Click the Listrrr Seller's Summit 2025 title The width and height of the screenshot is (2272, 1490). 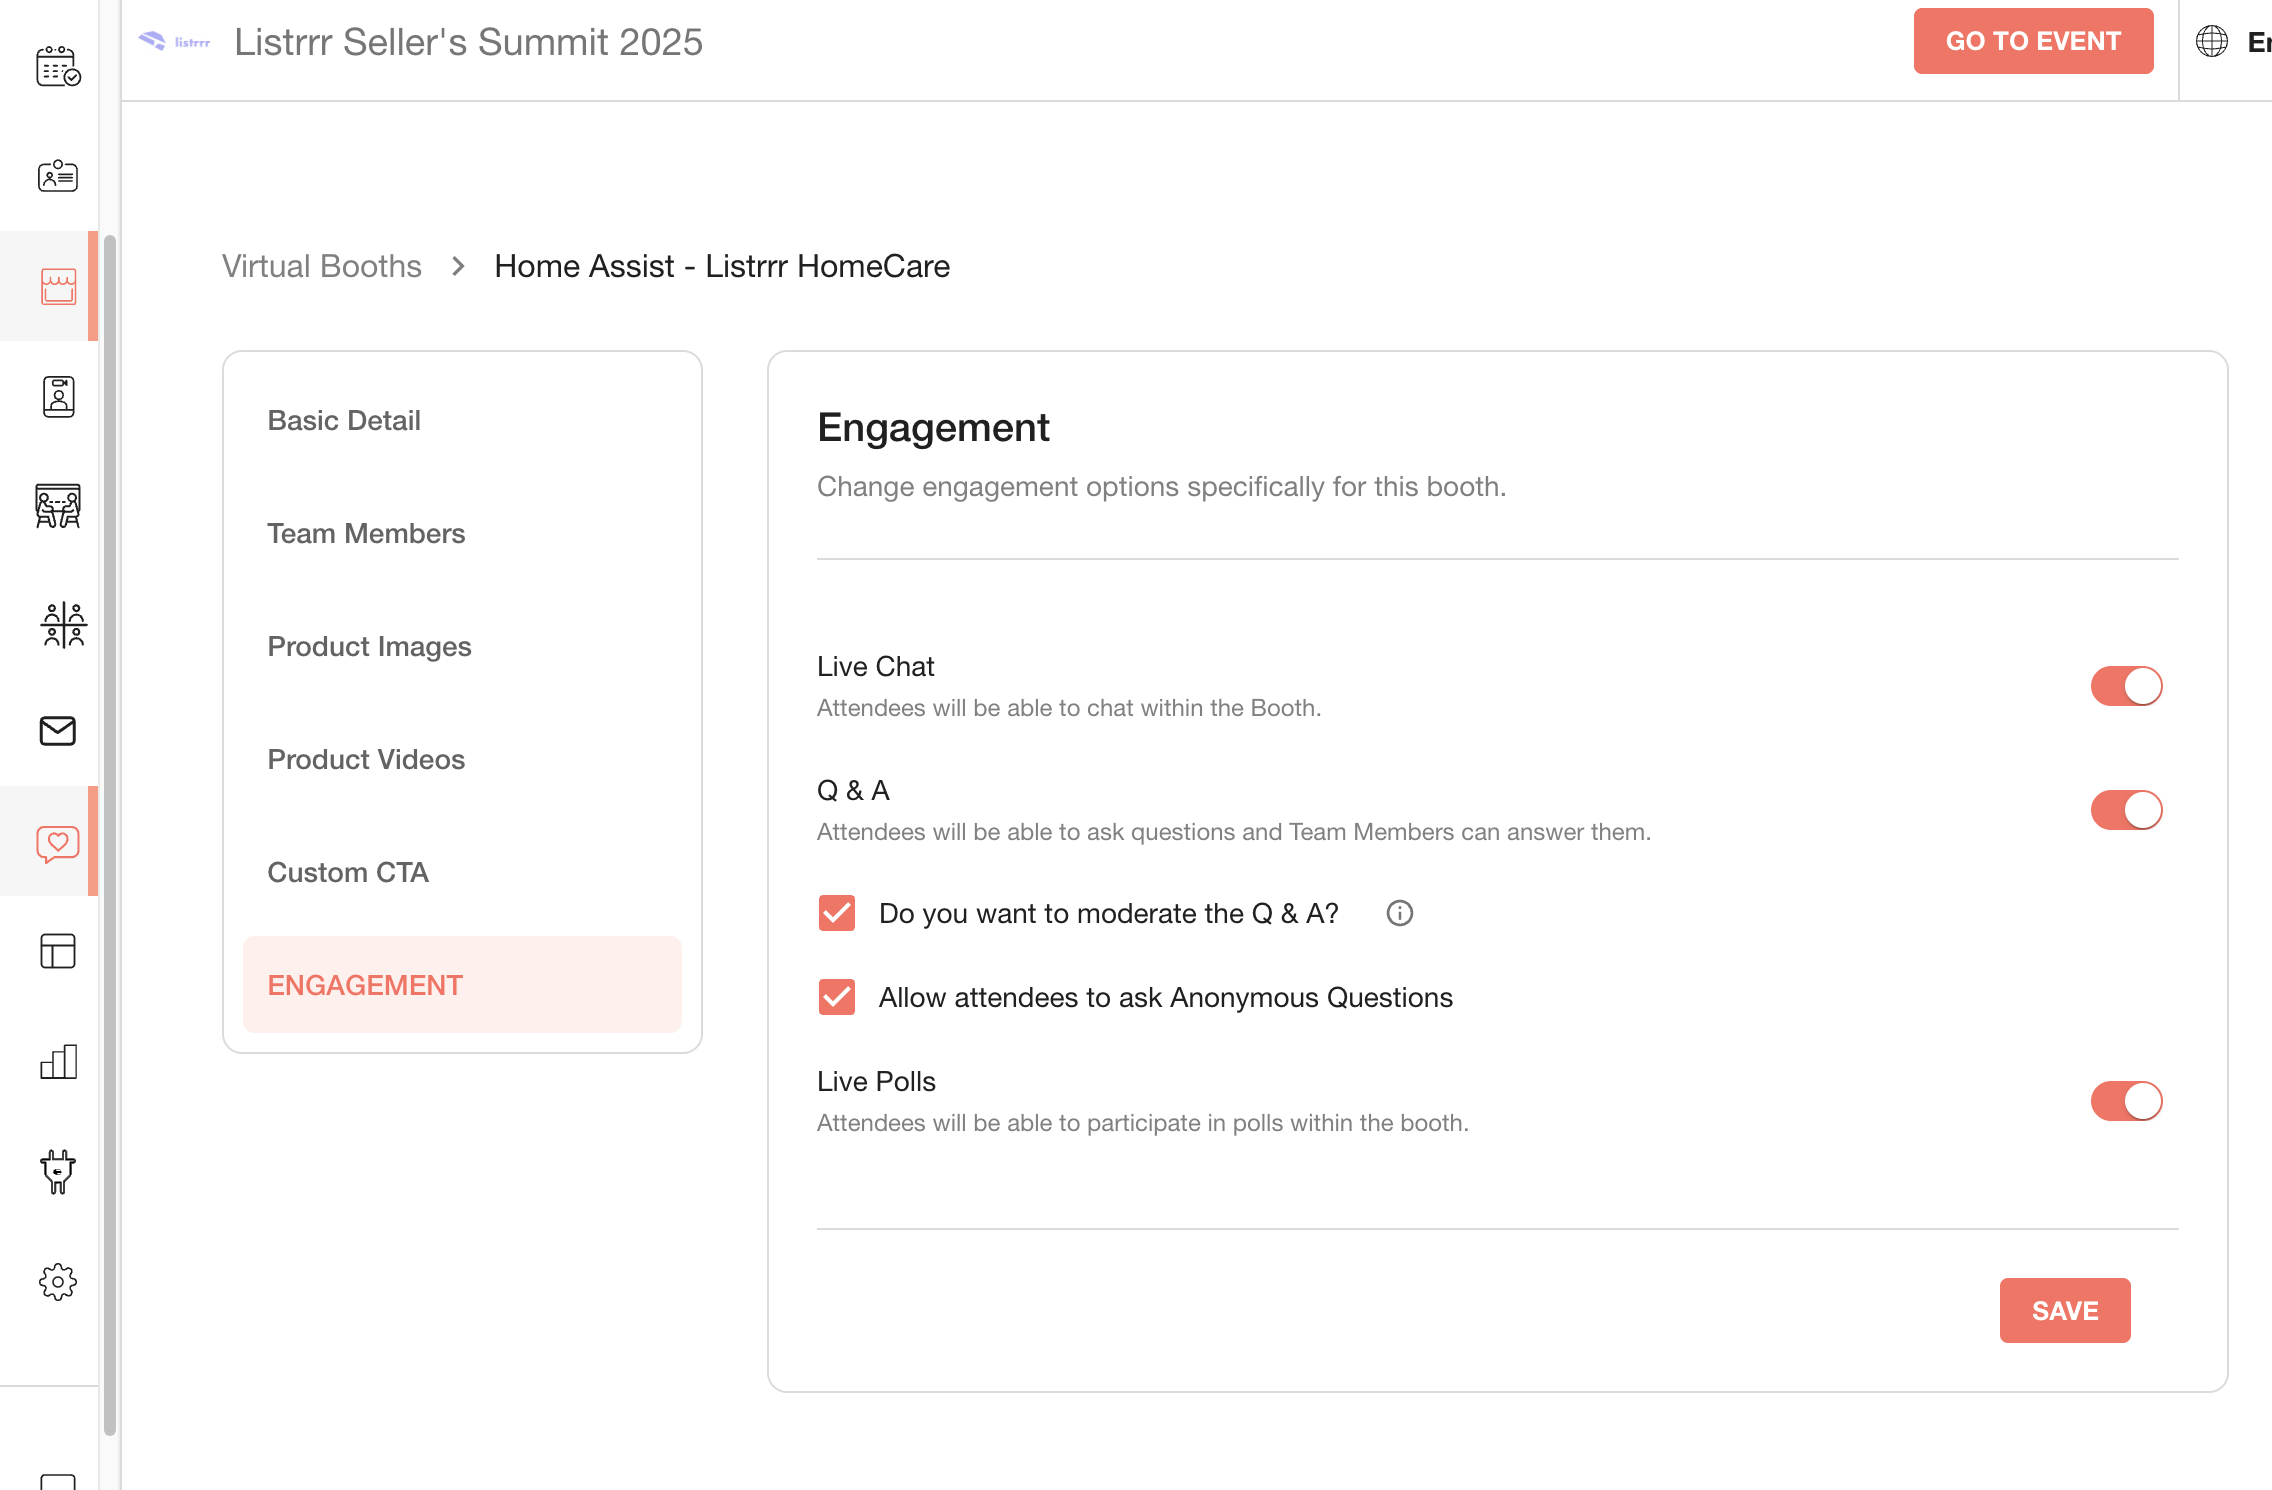468,42
